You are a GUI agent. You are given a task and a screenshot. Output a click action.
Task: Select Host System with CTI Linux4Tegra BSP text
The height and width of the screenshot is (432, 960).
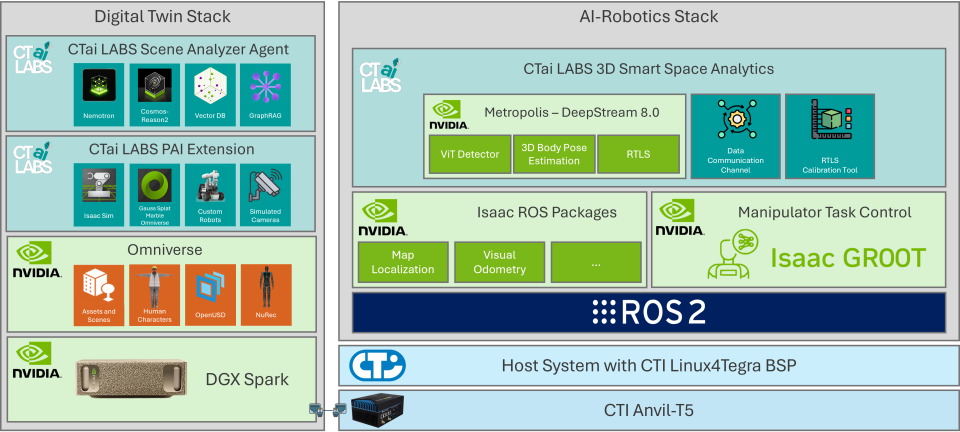click(649, 366)
